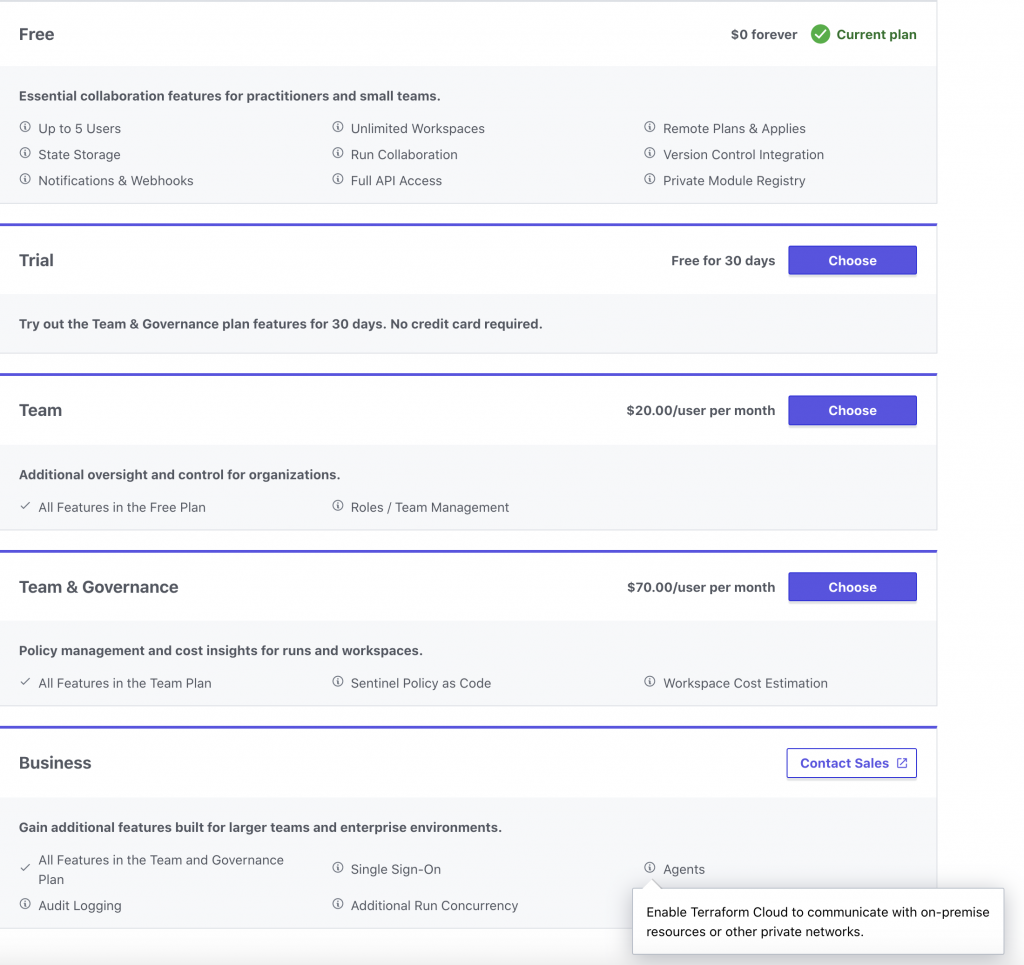Click info icon beside Sentinel Policy as Code
The height and width of the screenshot is (965, 1024).
tap(338, 682)
